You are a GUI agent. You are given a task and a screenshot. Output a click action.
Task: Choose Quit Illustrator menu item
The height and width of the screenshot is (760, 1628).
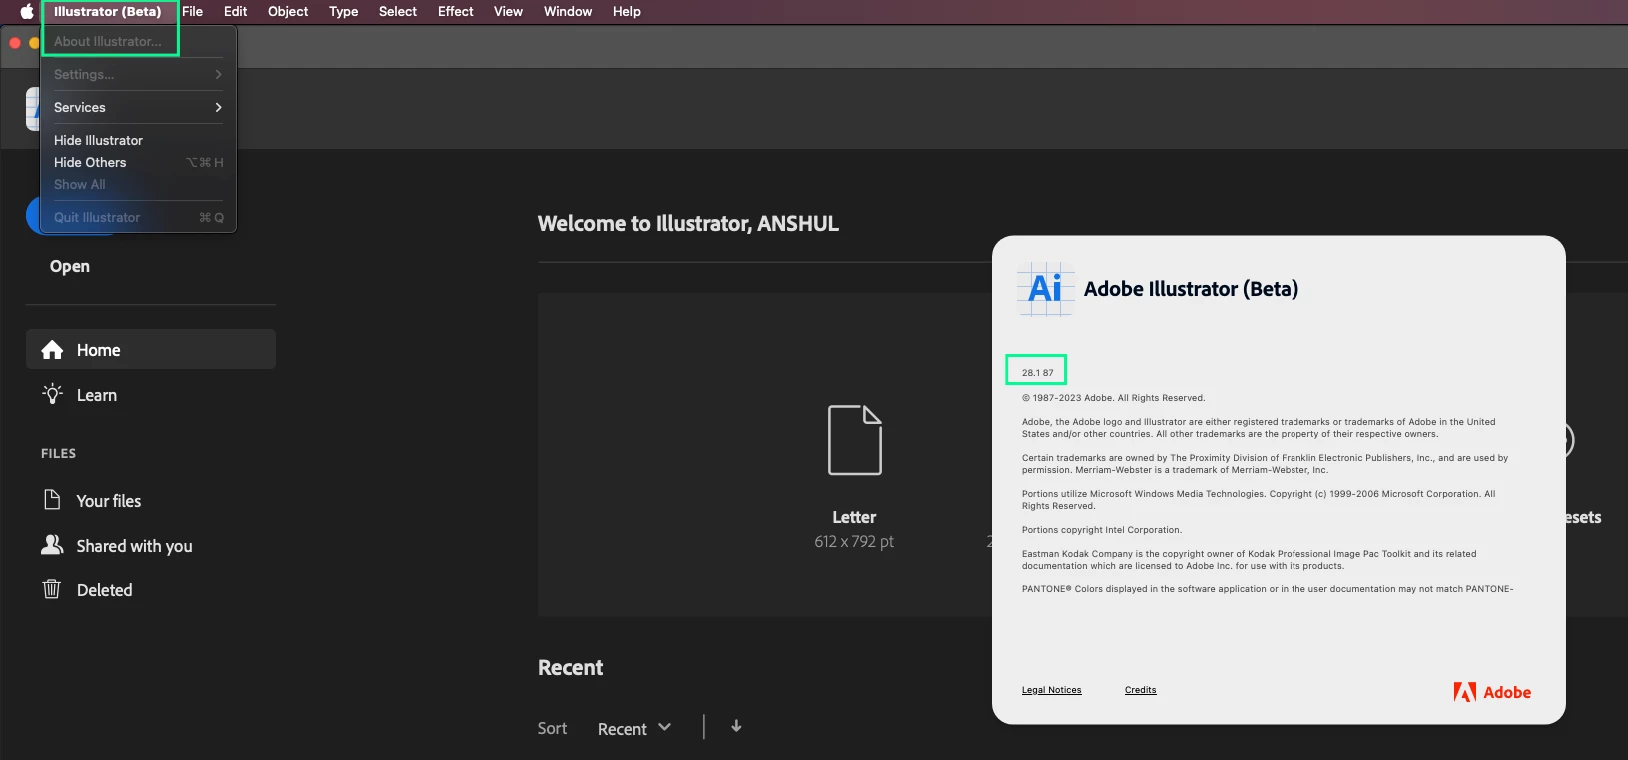click(138, 217)
